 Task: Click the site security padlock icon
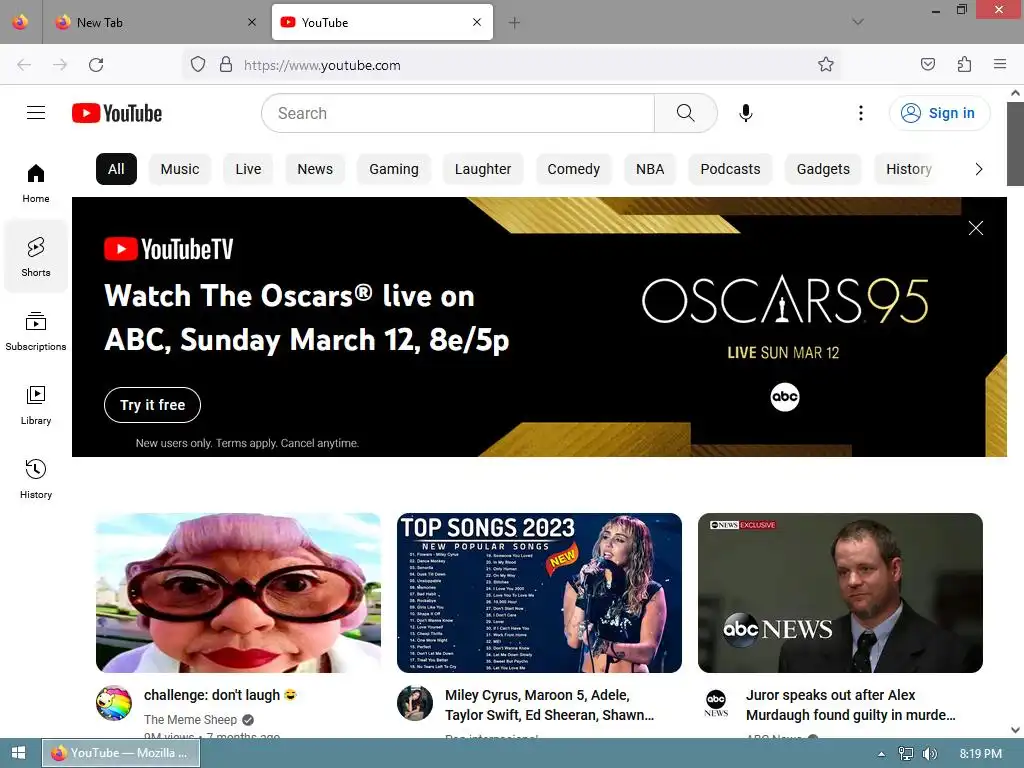tap(226, 64)
